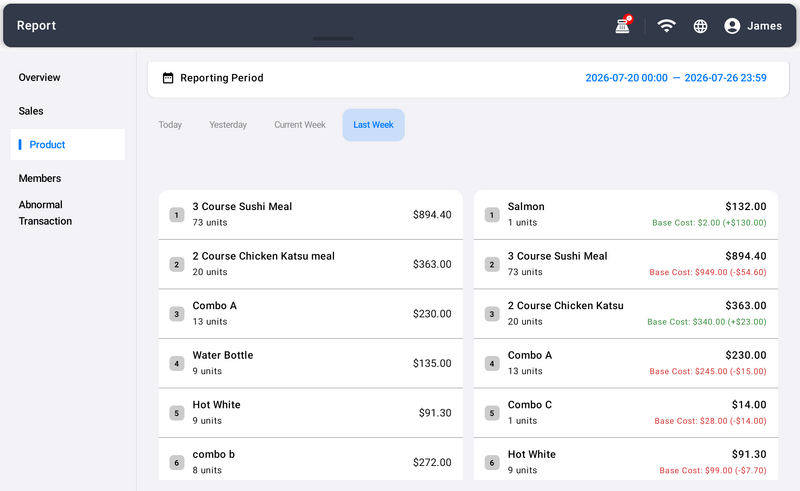Click the $272.00 combo b amount

[432, 462]
